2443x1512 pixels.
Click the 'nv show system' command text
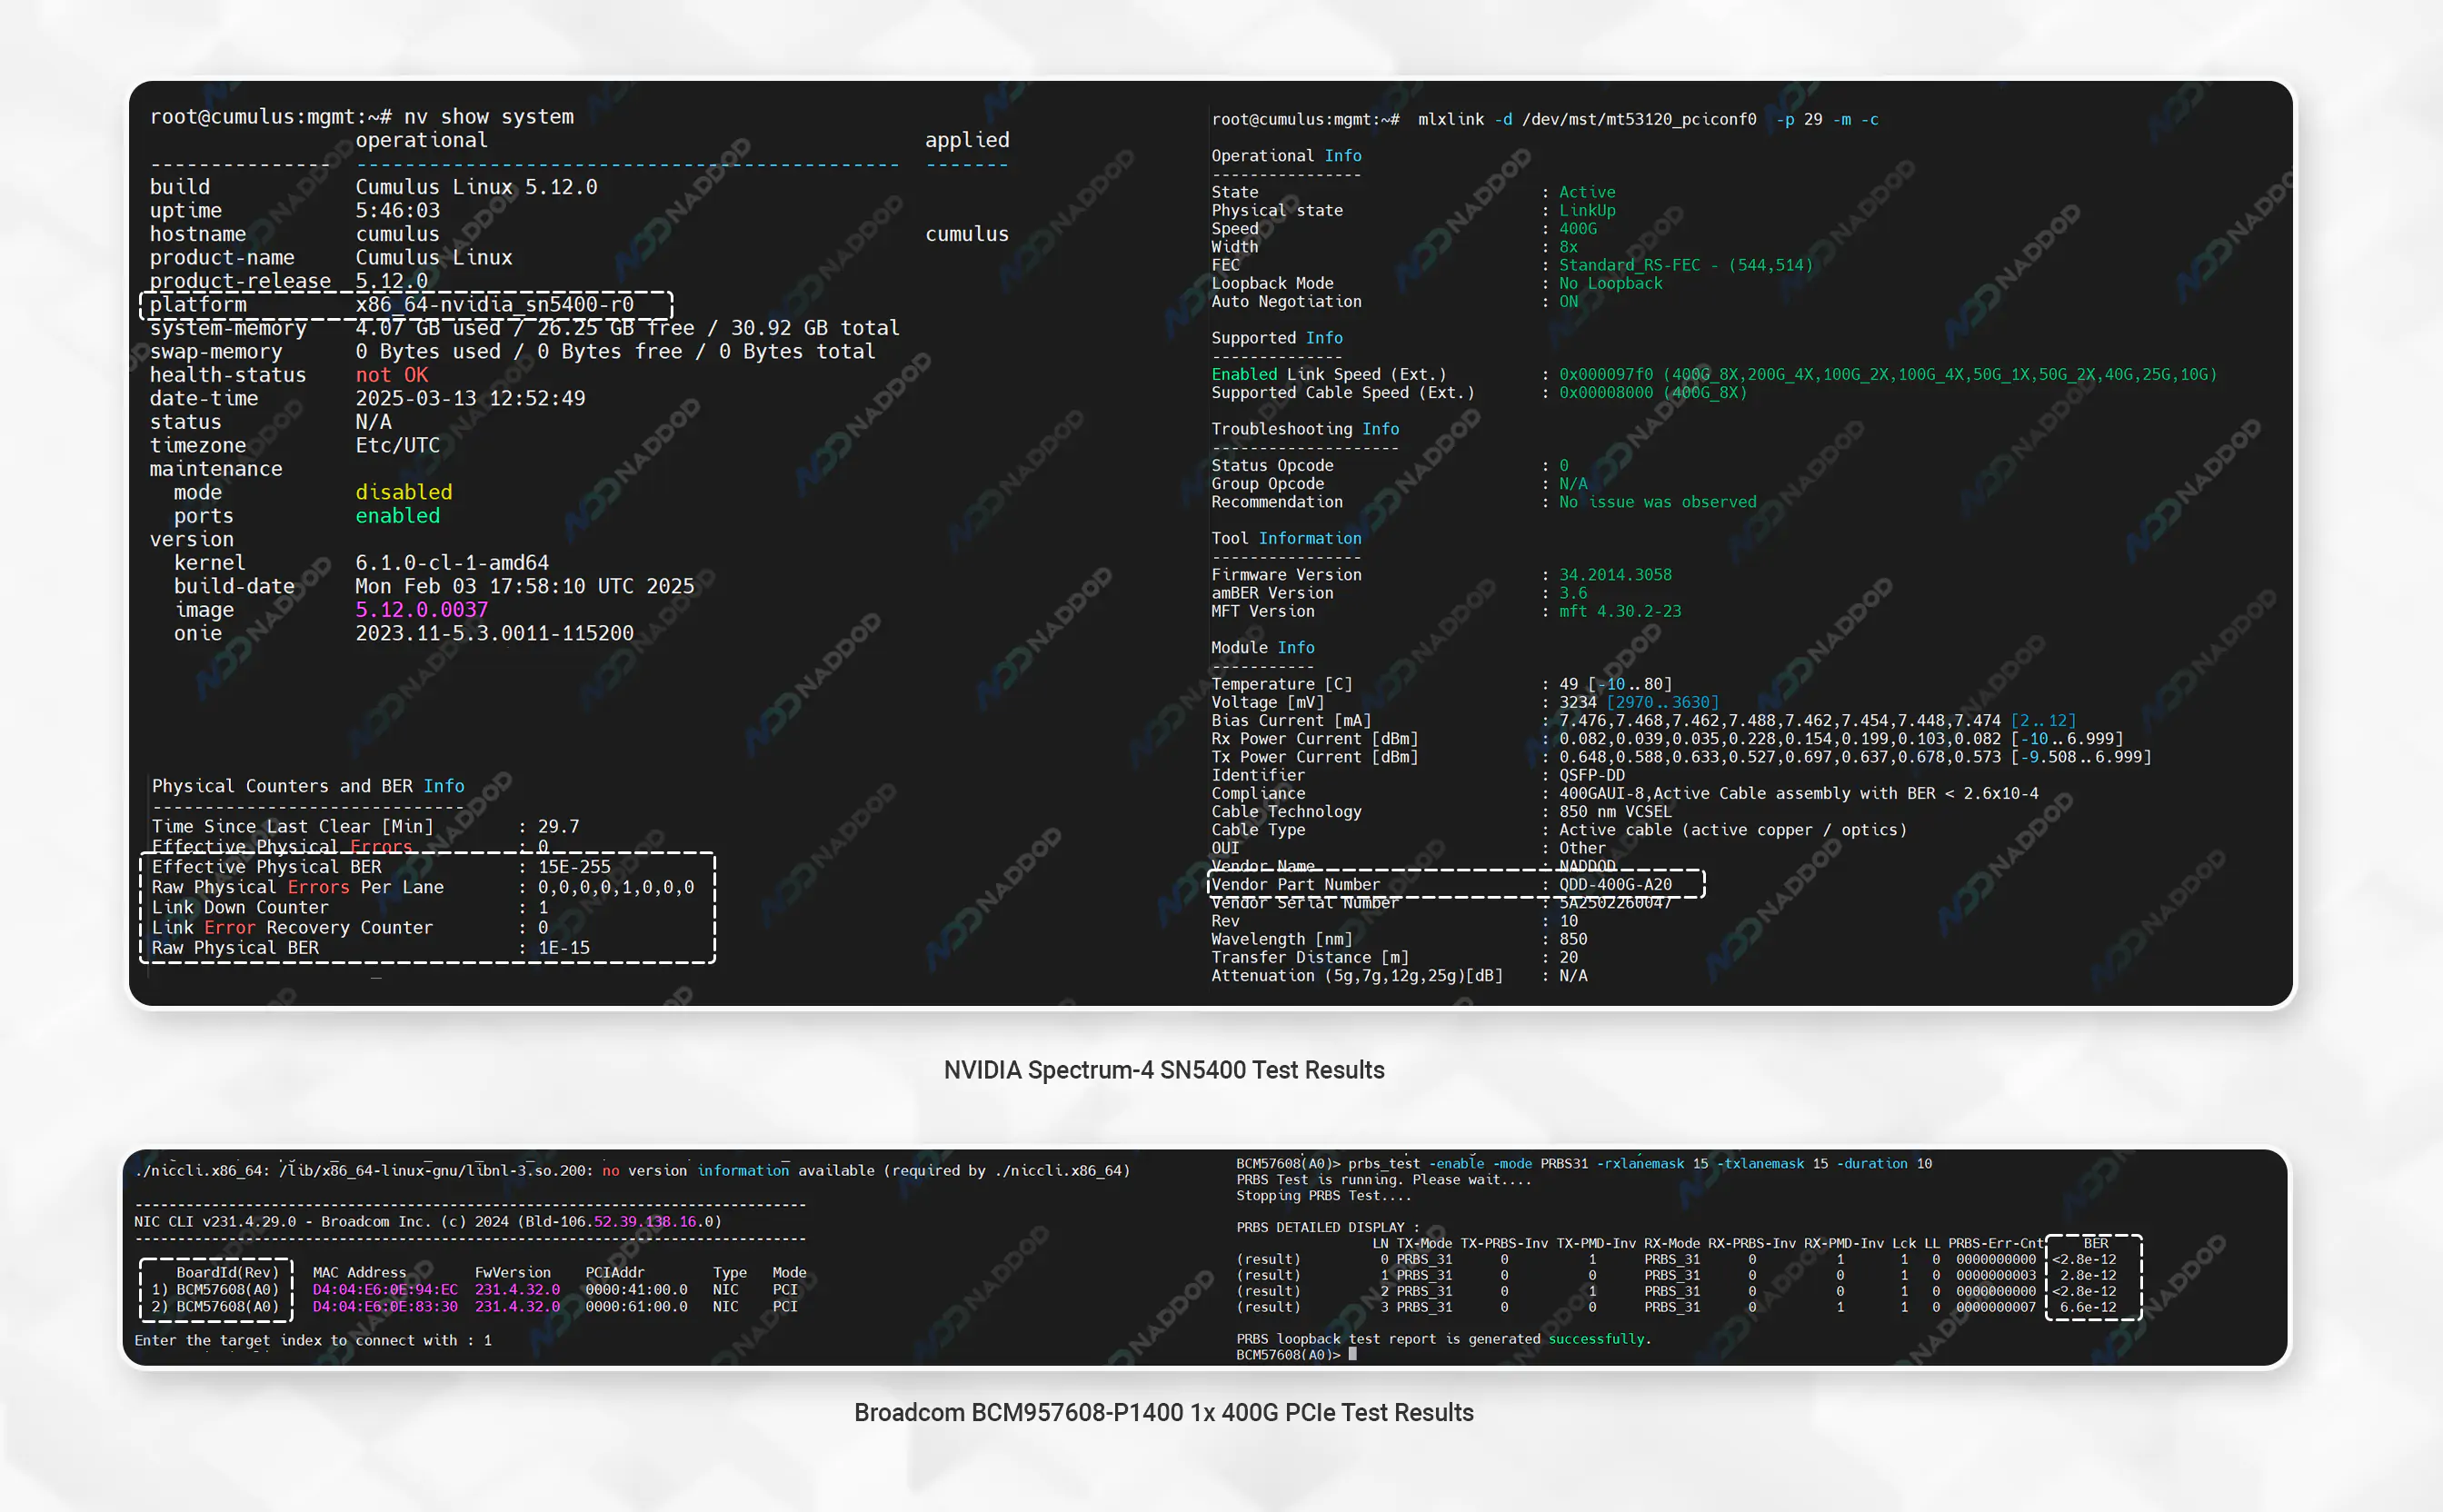click(x=488, y=117)
